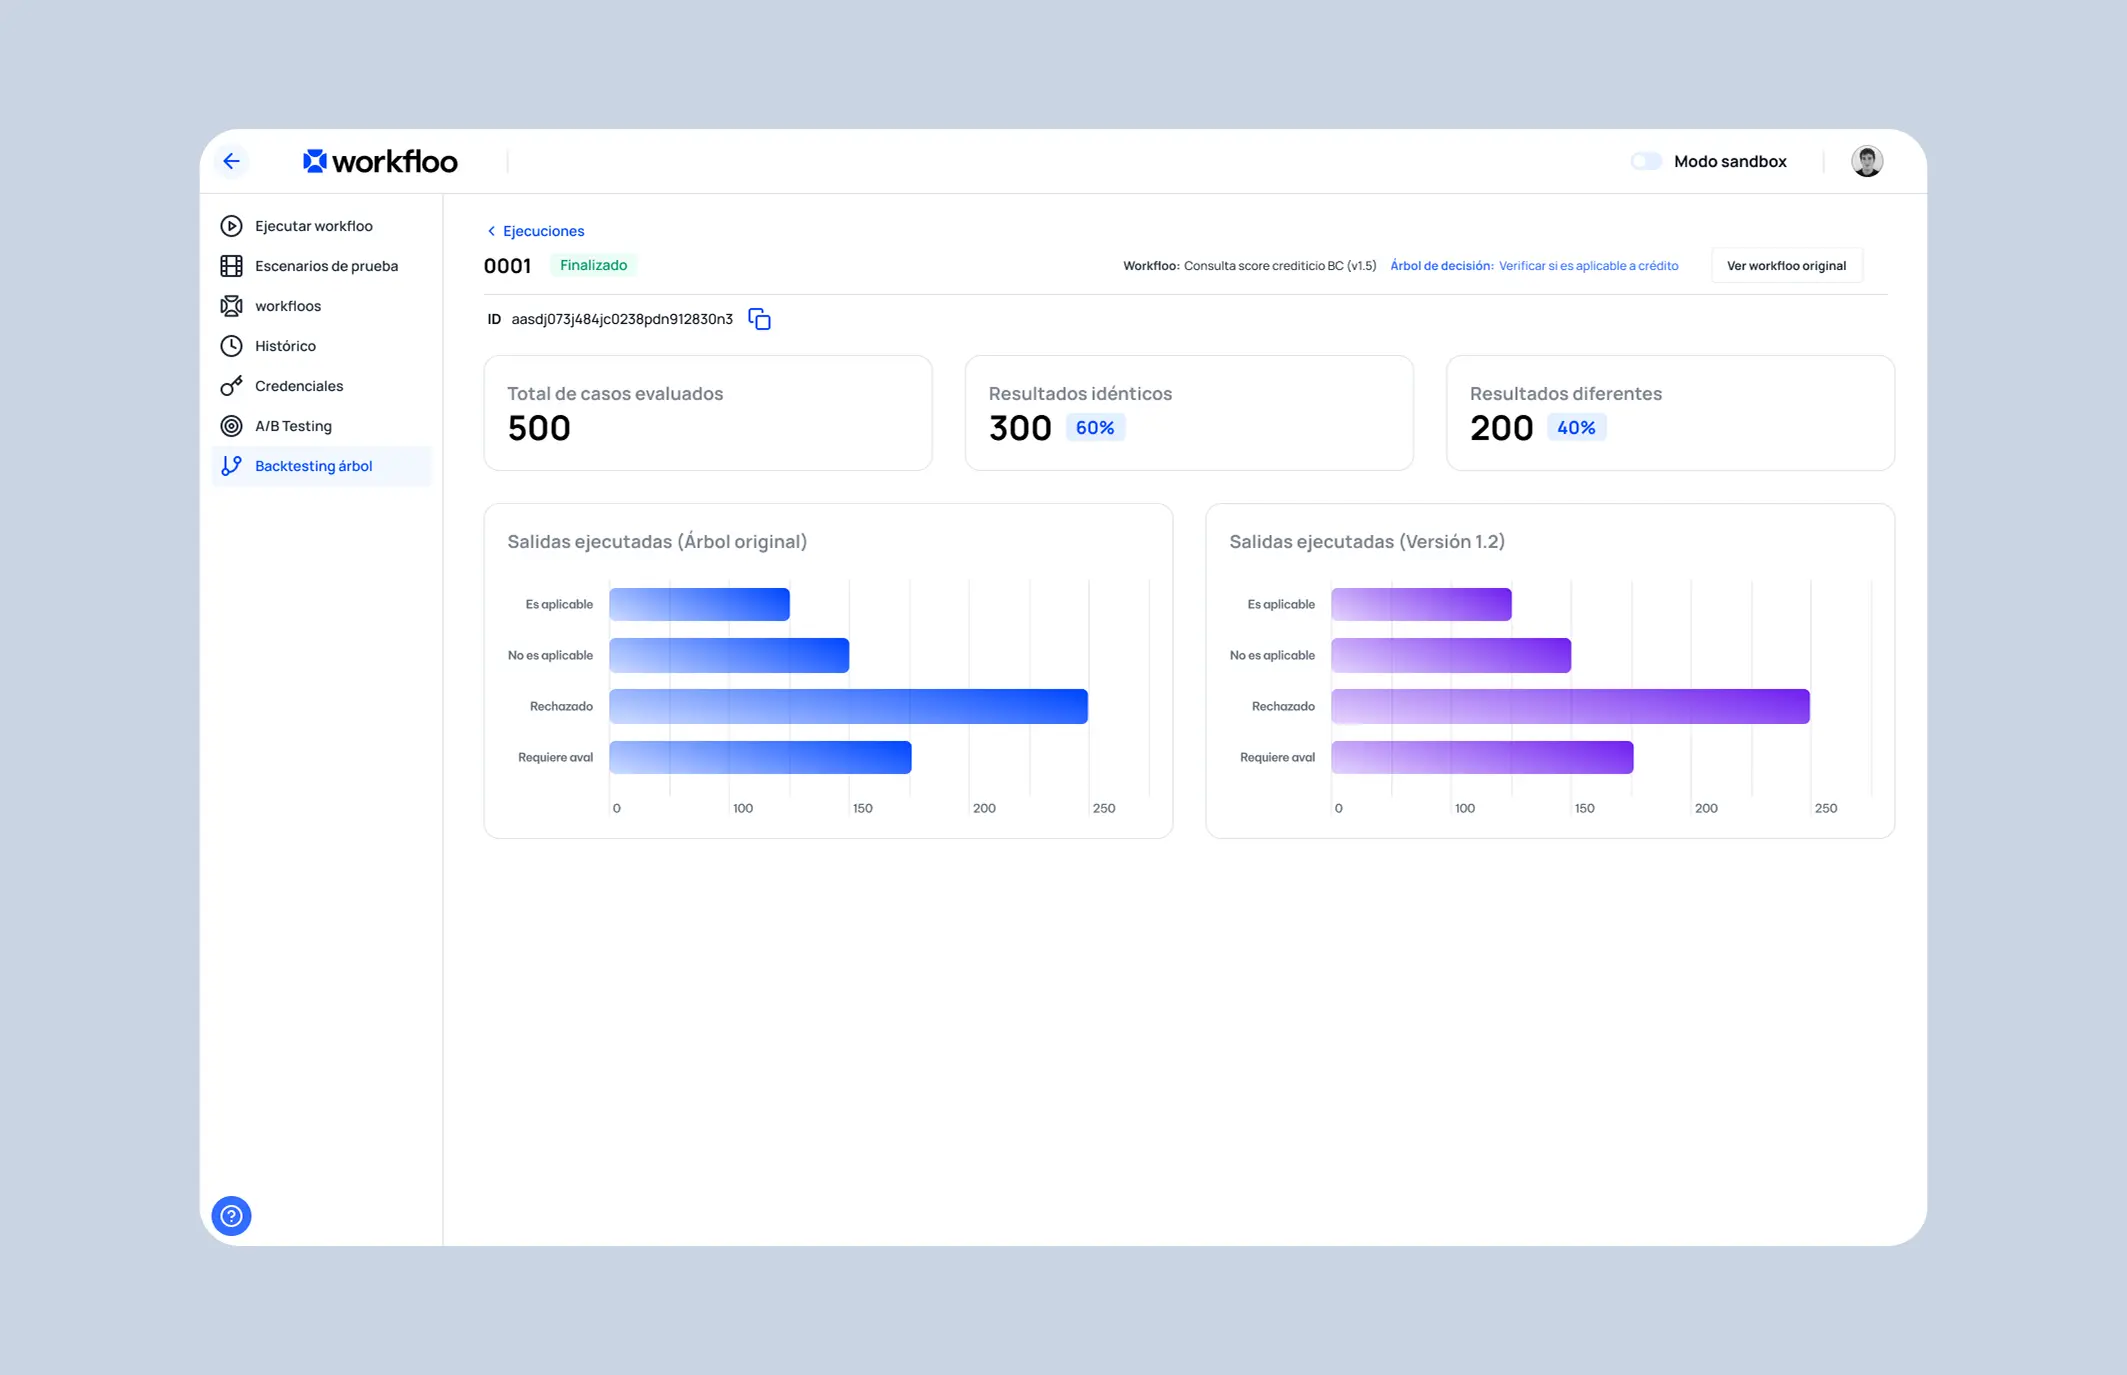Viewport: 2127px width, 1375px height.
Task: Click the back arrow in header
Action: (x=231, y=161)
